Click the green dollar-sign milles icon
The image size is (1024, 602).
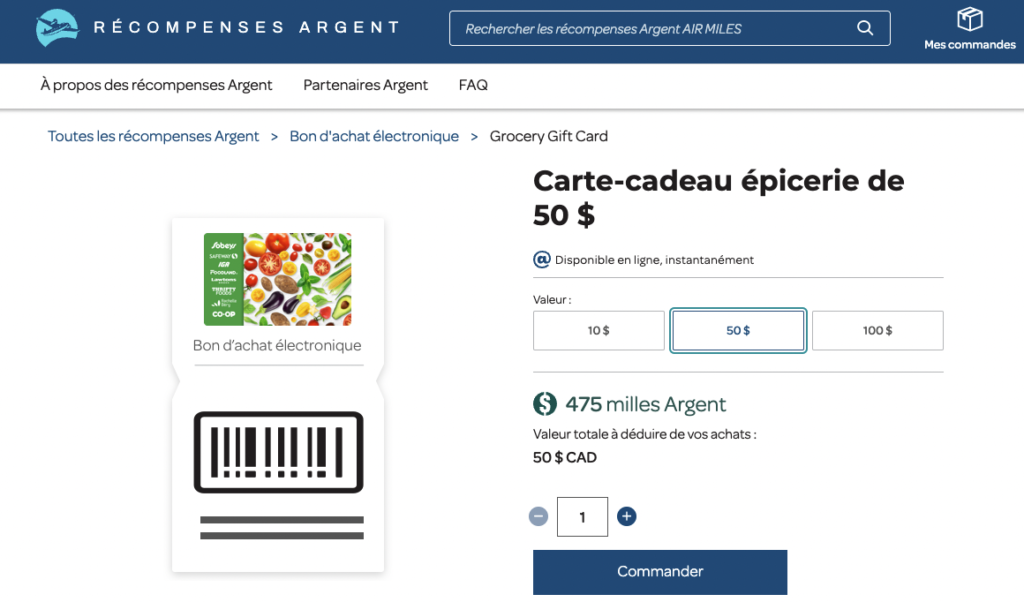point(544,404)
